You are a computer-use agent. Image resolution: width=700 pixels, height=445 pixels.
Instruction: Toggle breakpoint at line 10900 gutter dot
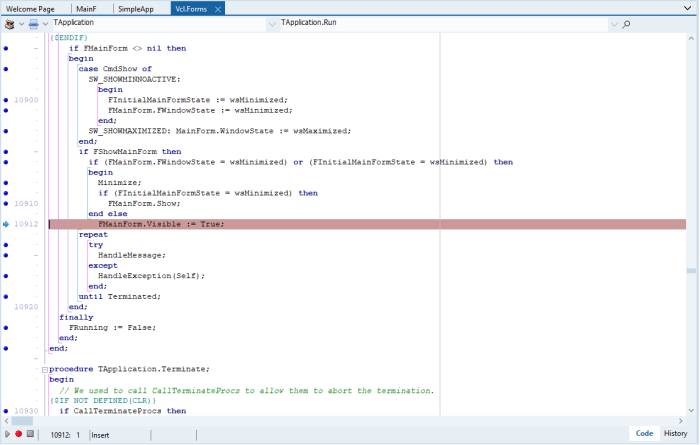pyautogui.click(x=6, y=100)
